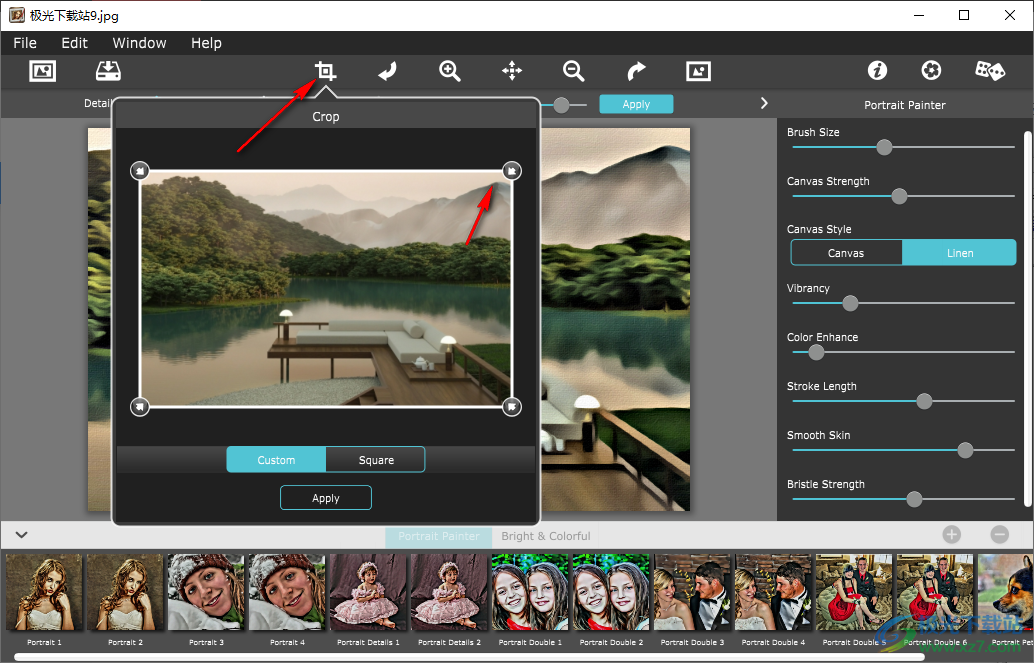Click the top toolbar Apply button

point(636,104)
